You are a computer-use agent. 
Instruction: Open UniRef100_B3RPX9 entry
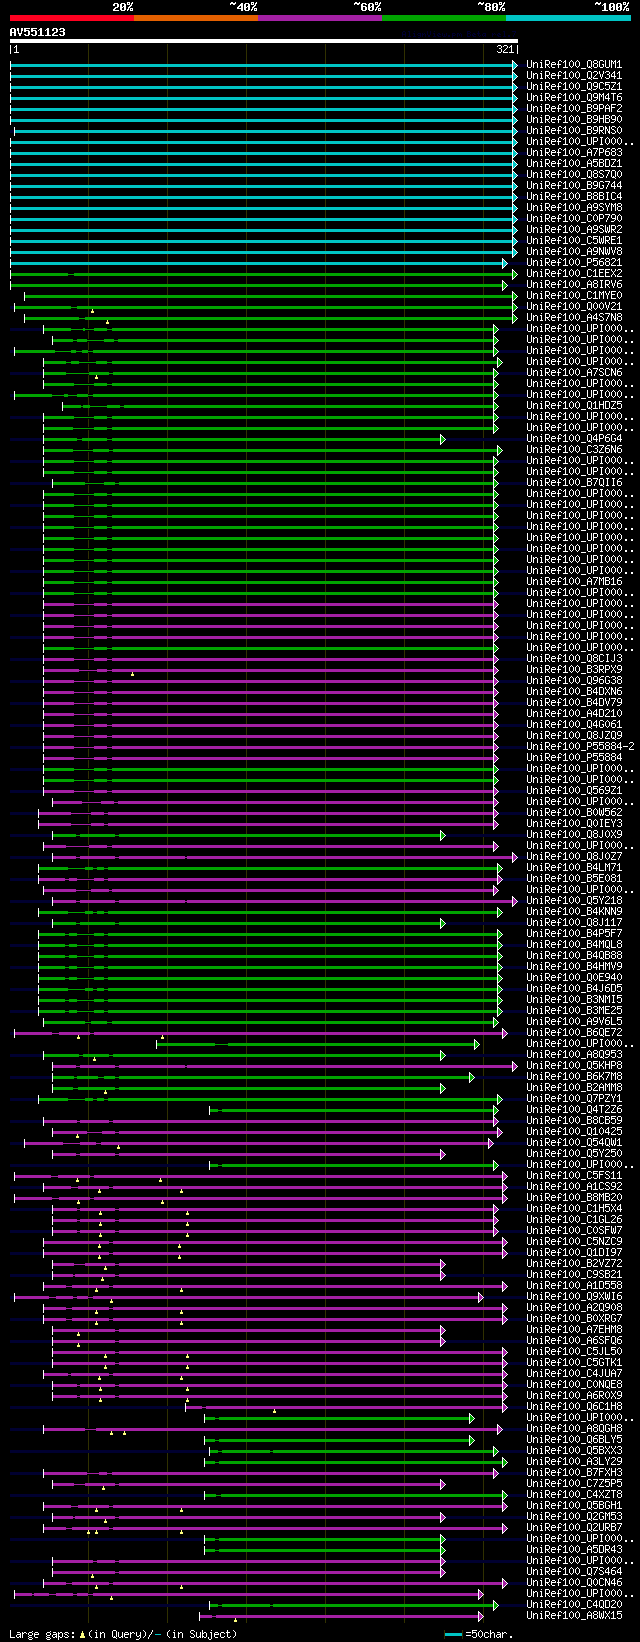[x=574, y=670]
